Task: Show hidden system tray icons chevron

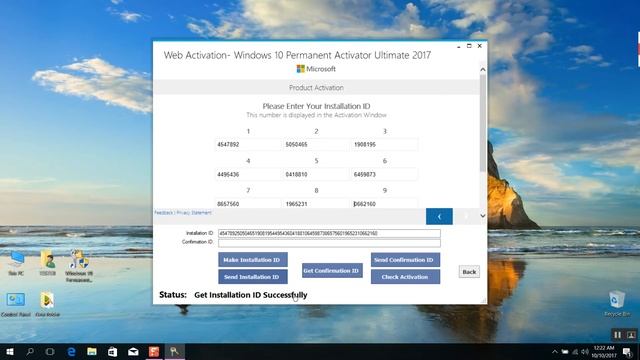Action: [x=554, y=351]
